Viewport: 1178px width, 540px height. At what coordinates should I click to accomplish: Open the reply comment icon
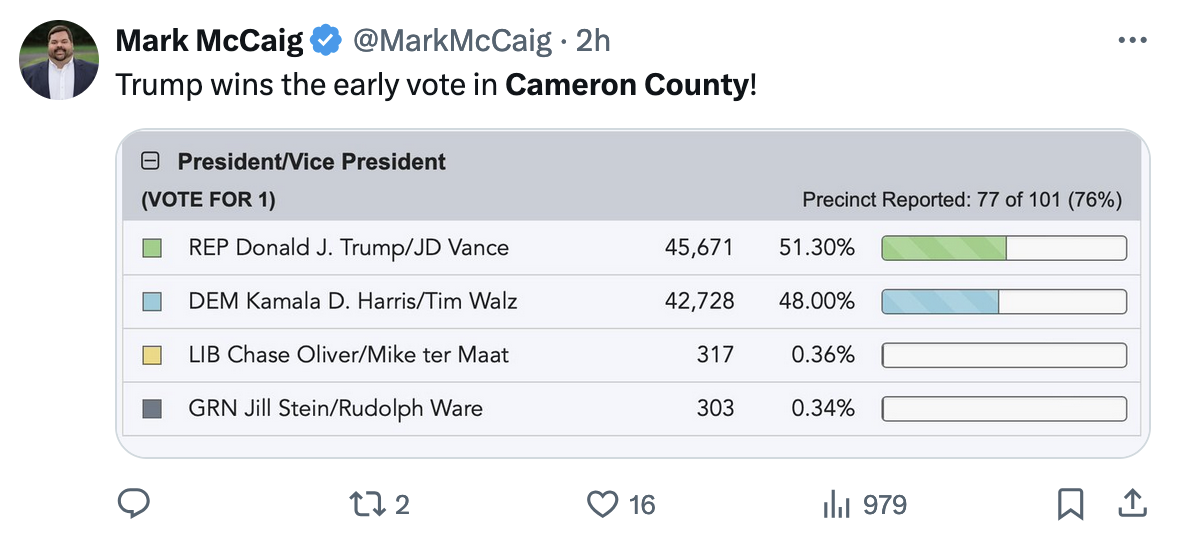[x=134, y=504]
